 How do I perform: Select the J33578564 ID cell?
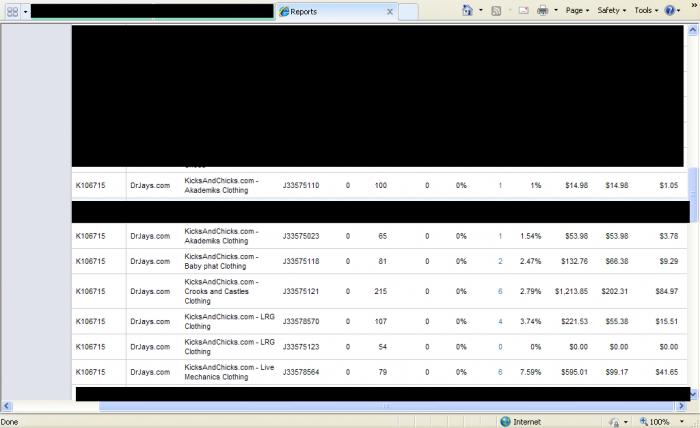pos(301,372)
